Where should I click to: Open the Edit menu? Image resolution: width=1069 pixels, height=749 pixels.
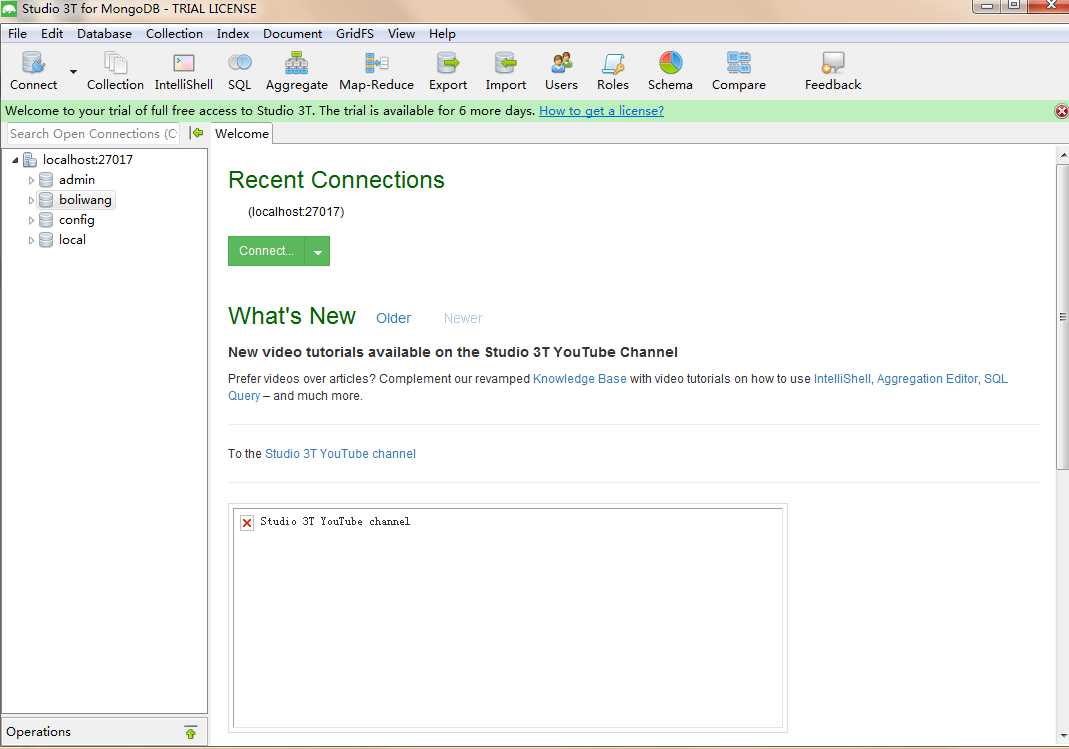[52, 33]
